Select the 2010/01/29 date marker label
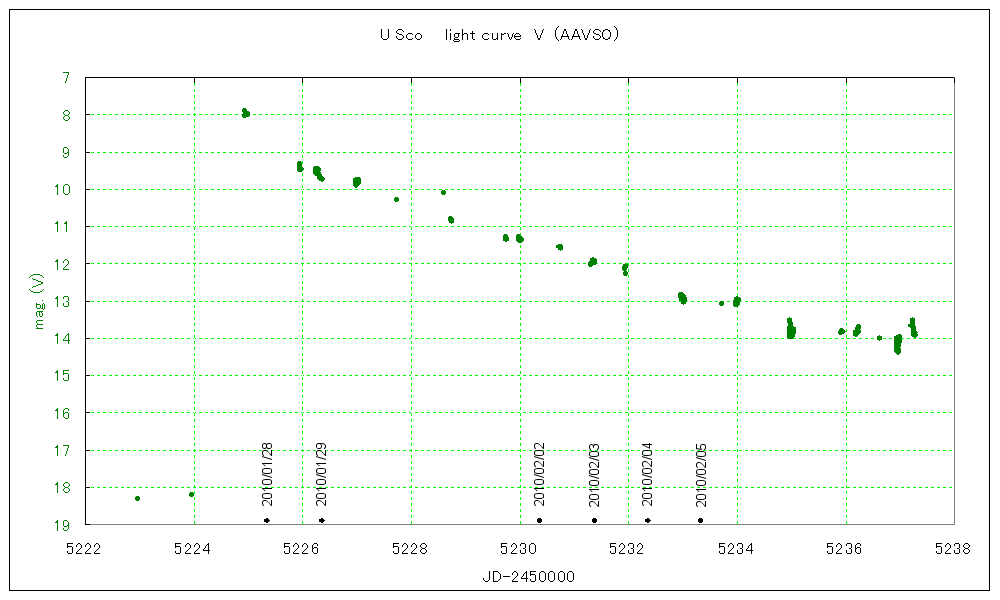Screen dimensions: 1000x600 coord(321,474)
